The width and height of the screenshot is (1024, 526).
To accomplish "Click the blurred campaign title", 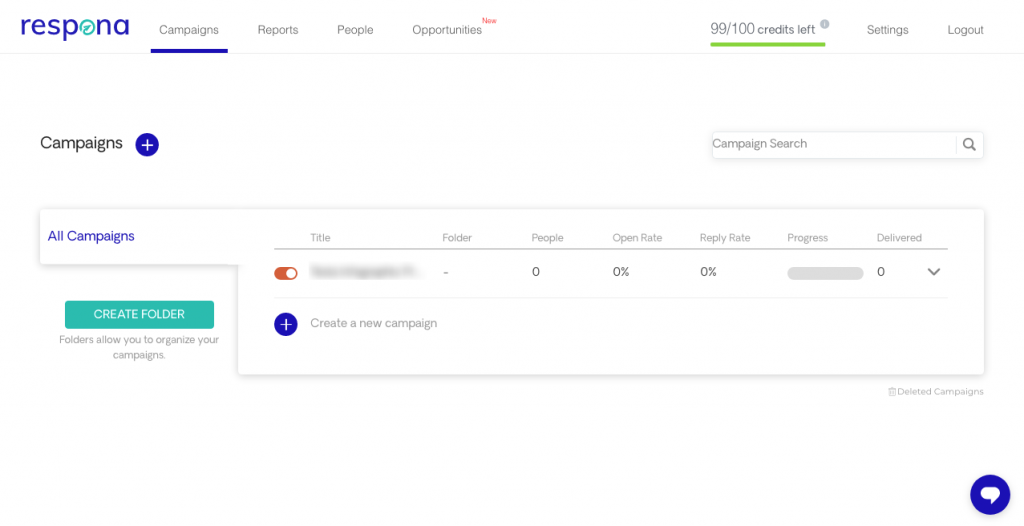I will click(366, 272).
